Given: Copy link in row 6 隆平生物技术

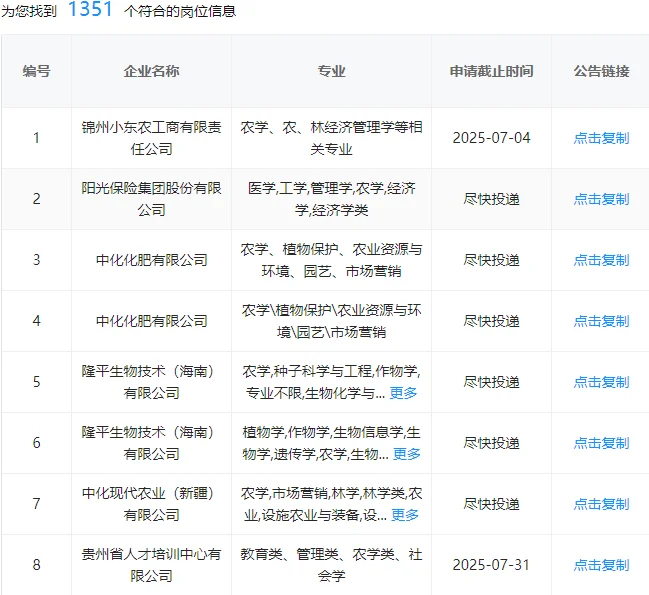Looking at the screenshot, I should pyautogui.click(x=601, y=443).
